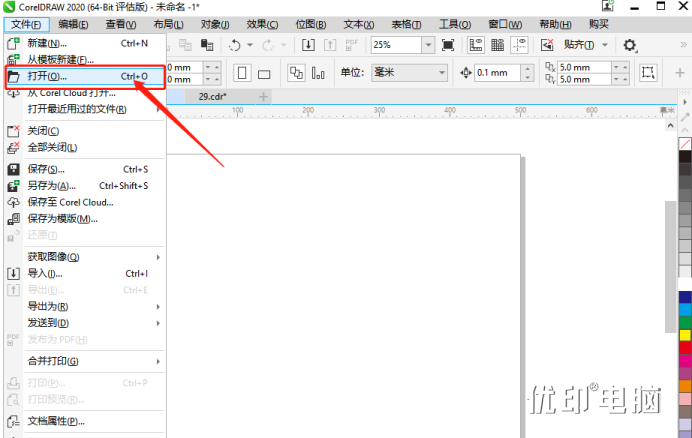Viewport: 692px width, 438px height.
Task: Click the nudge distance 0.1 mm field
Action: 497,73
